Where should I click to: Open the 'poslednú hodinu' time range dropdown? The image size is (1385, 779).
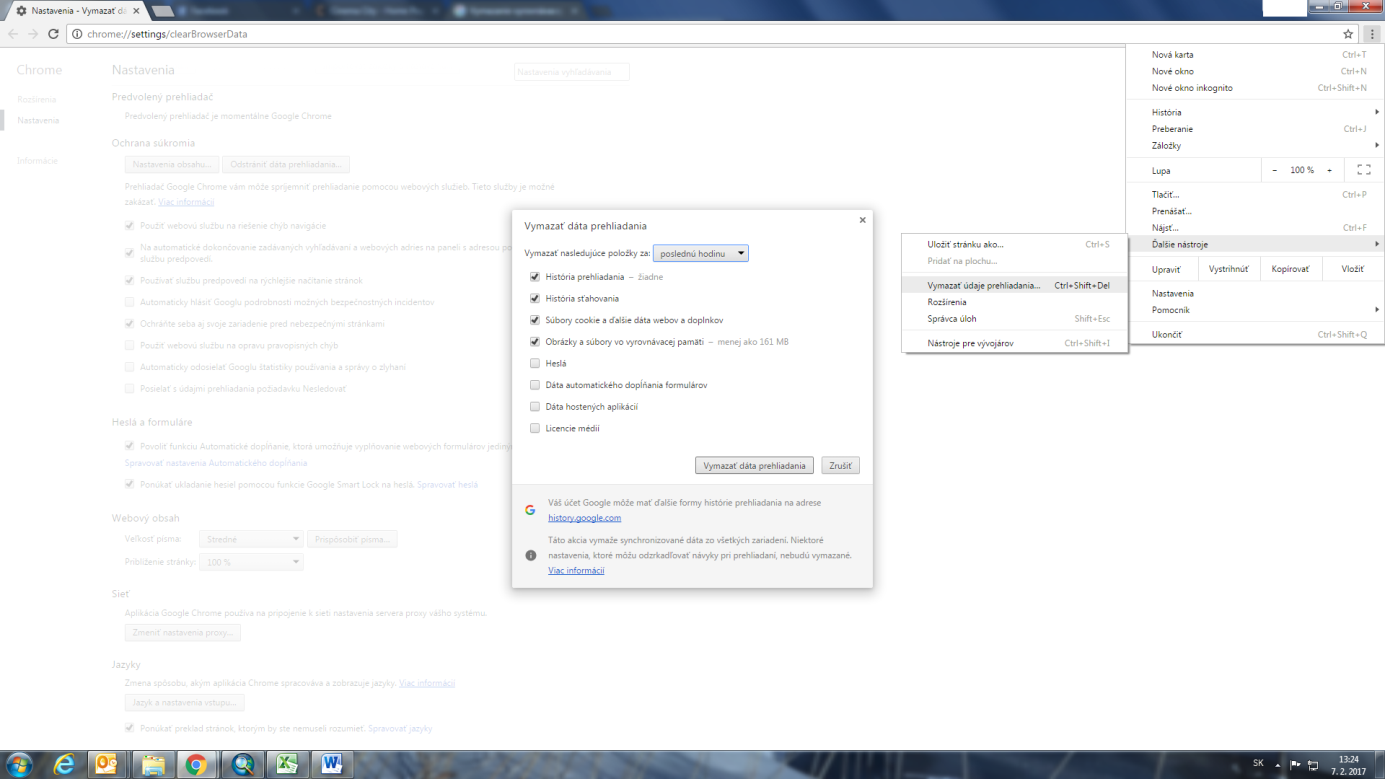700,254
